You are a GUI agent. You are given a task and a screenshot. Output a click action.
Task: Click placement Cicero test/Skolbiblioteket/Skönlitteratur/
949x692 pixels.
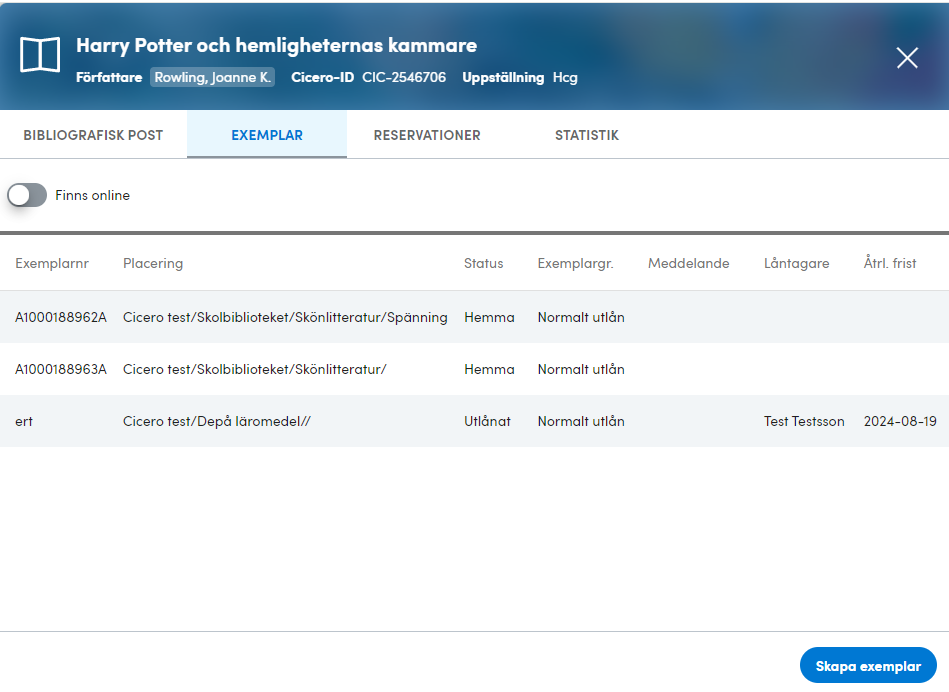click(254, 369)
